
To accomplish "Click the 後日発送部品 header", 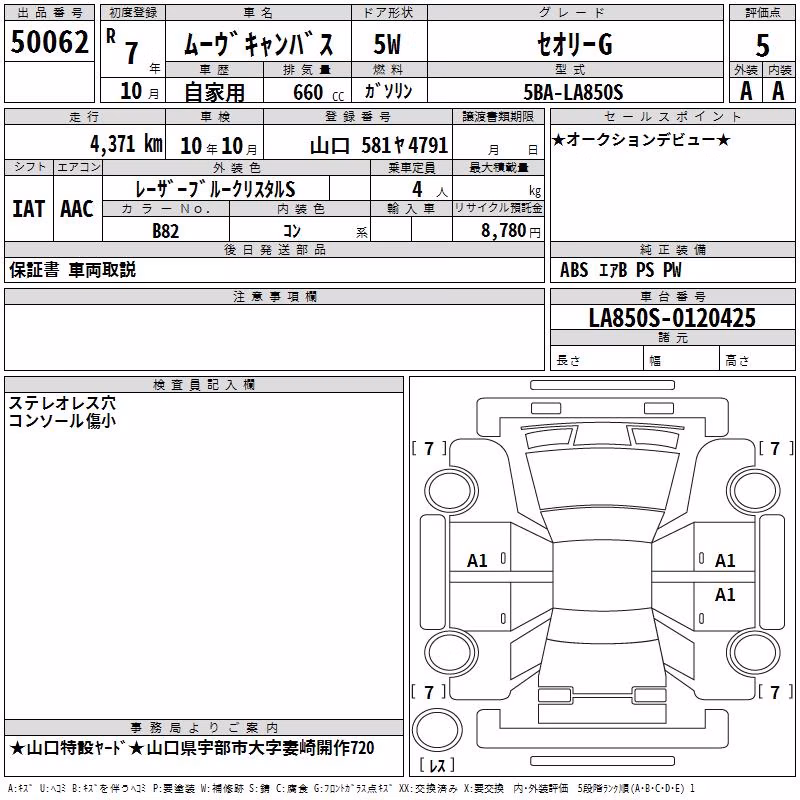I will pos(274,249).
